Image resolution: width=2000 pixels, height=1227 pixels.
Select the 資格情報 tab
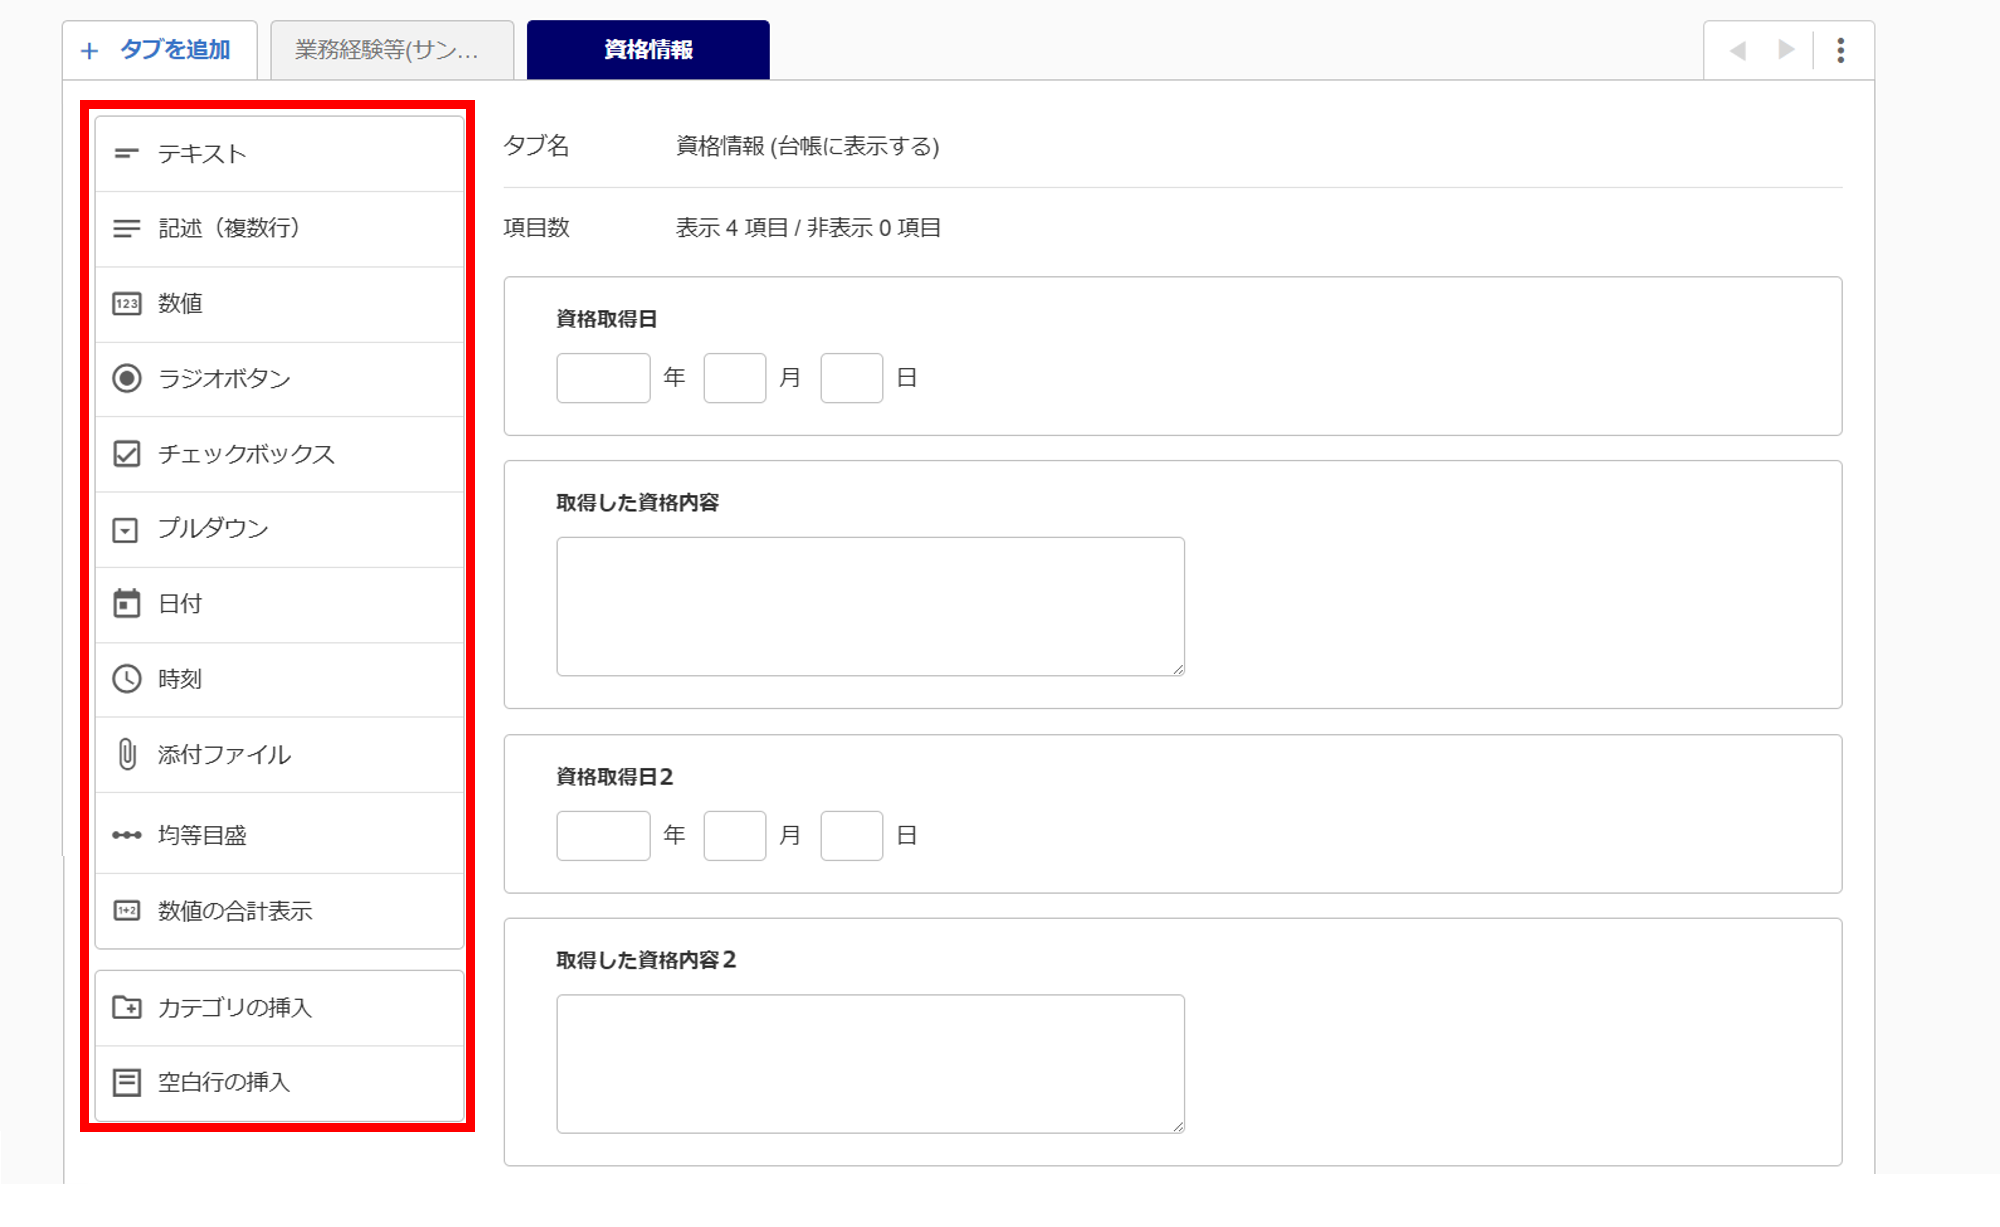[648, 50]
